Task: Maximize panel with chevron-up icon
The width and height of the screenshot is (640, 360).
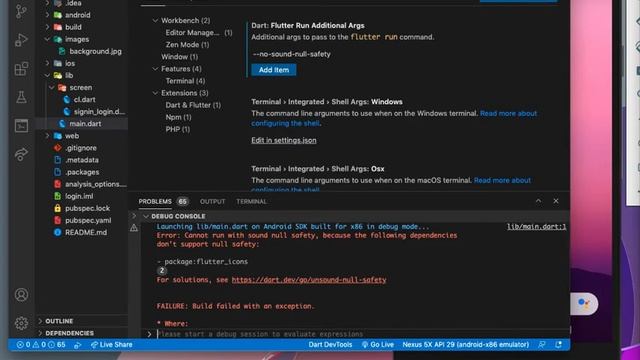Action: pyautogui.click(x=538, y=201)
